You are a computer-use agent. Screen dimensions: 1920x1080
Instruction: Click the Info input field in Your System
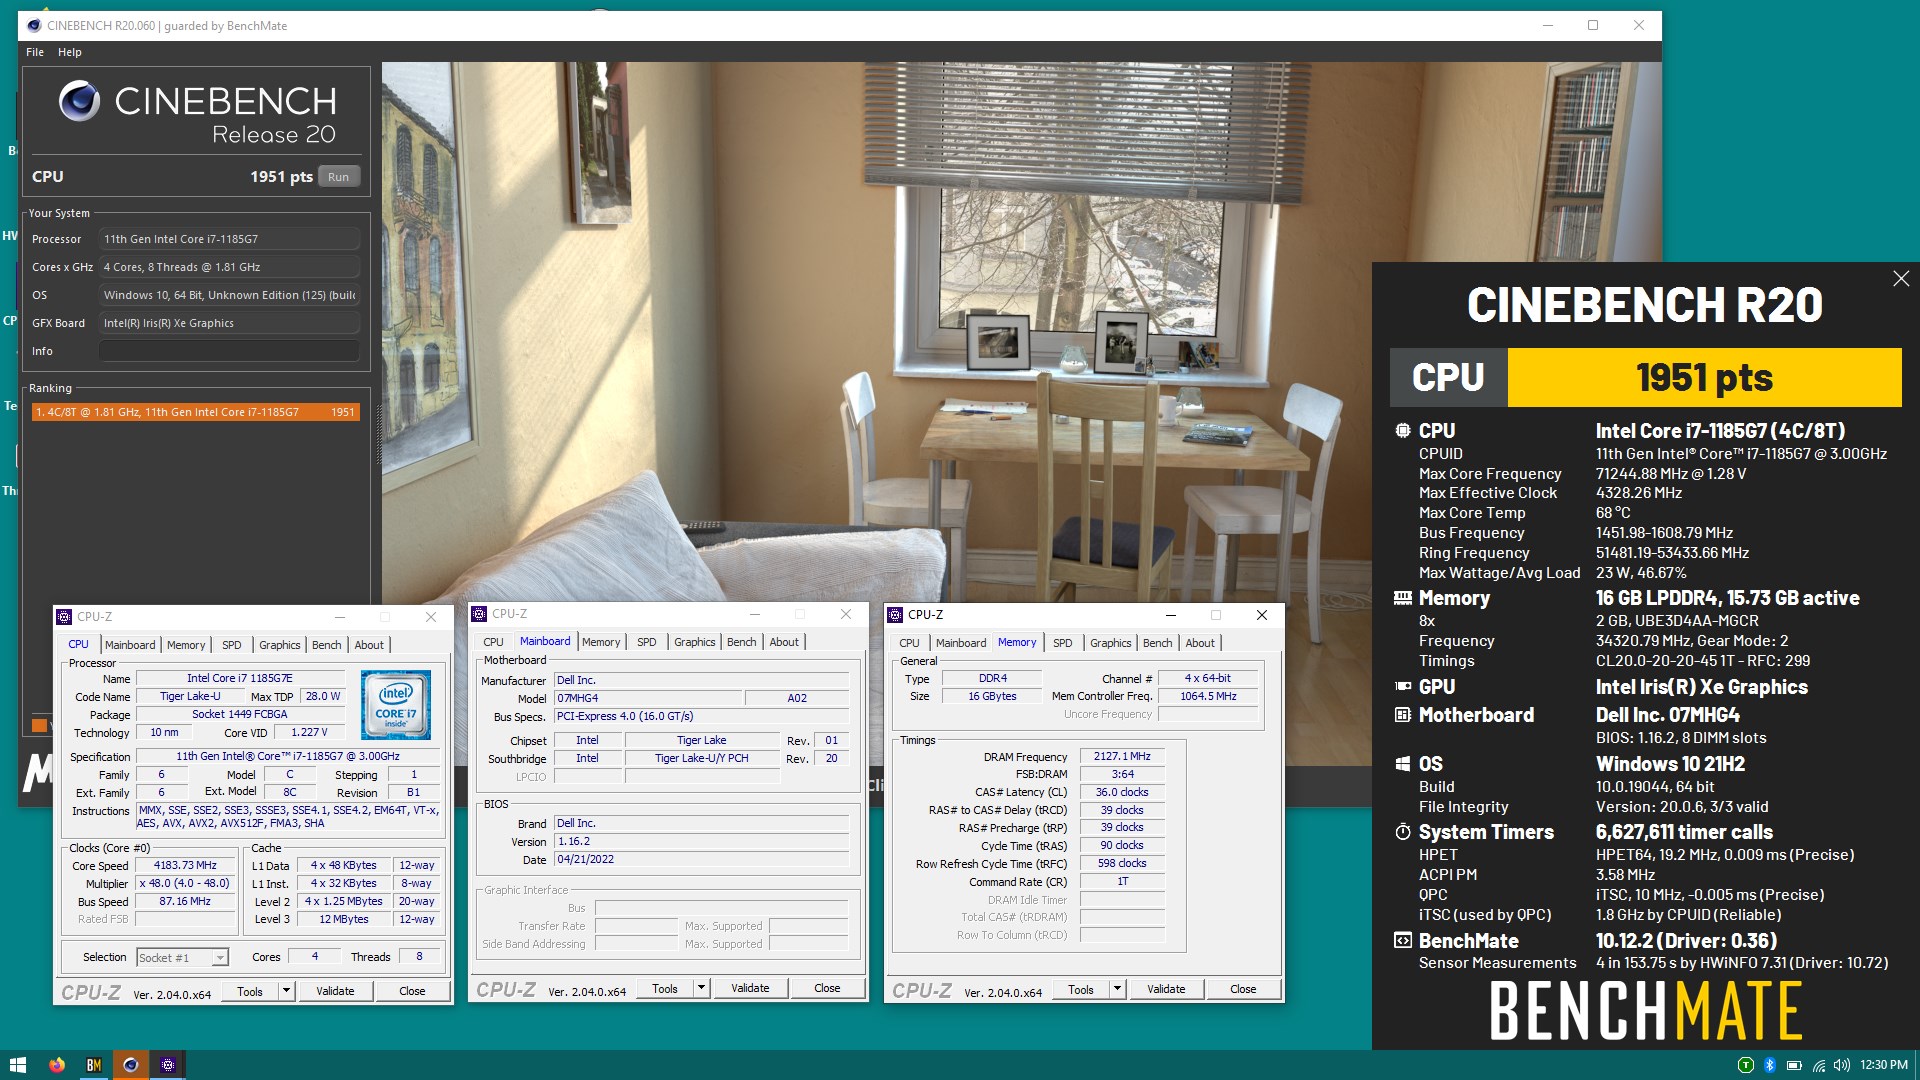[229, 351]
